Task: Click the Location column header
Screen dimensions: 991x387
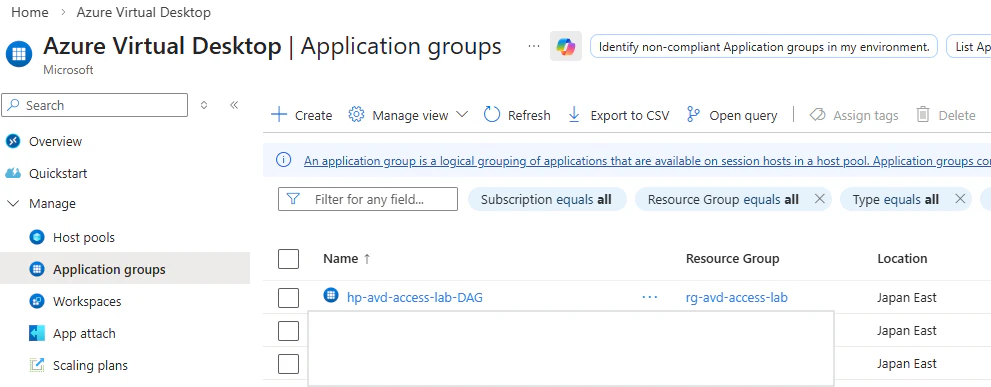Action: [x=902, y=259]
